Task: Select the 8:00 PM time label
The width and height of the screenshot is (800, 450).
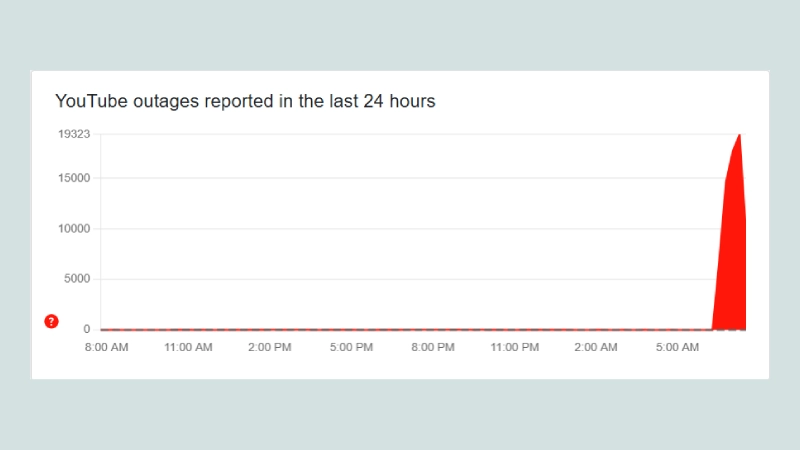Action: (x=433, y=348)
